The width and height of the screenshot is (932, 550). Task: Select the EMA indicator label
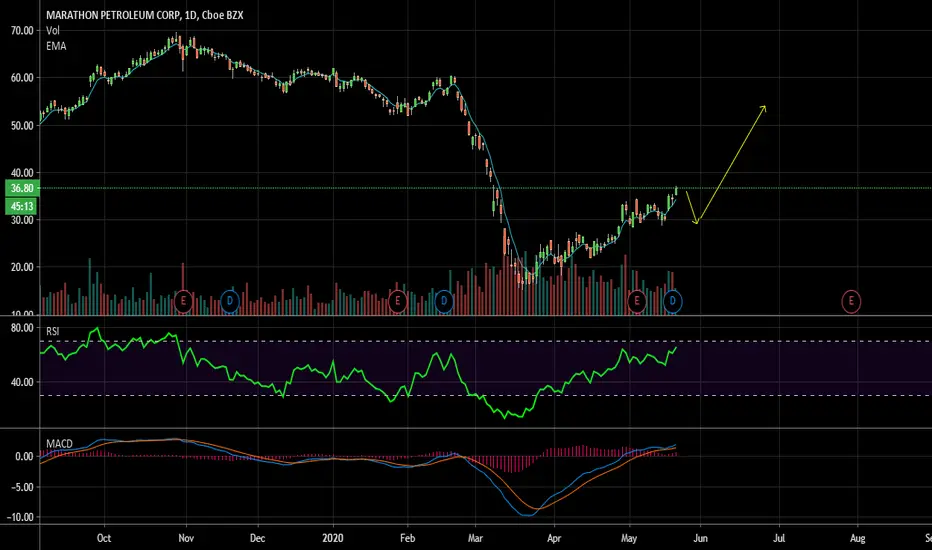coord(56,46)
